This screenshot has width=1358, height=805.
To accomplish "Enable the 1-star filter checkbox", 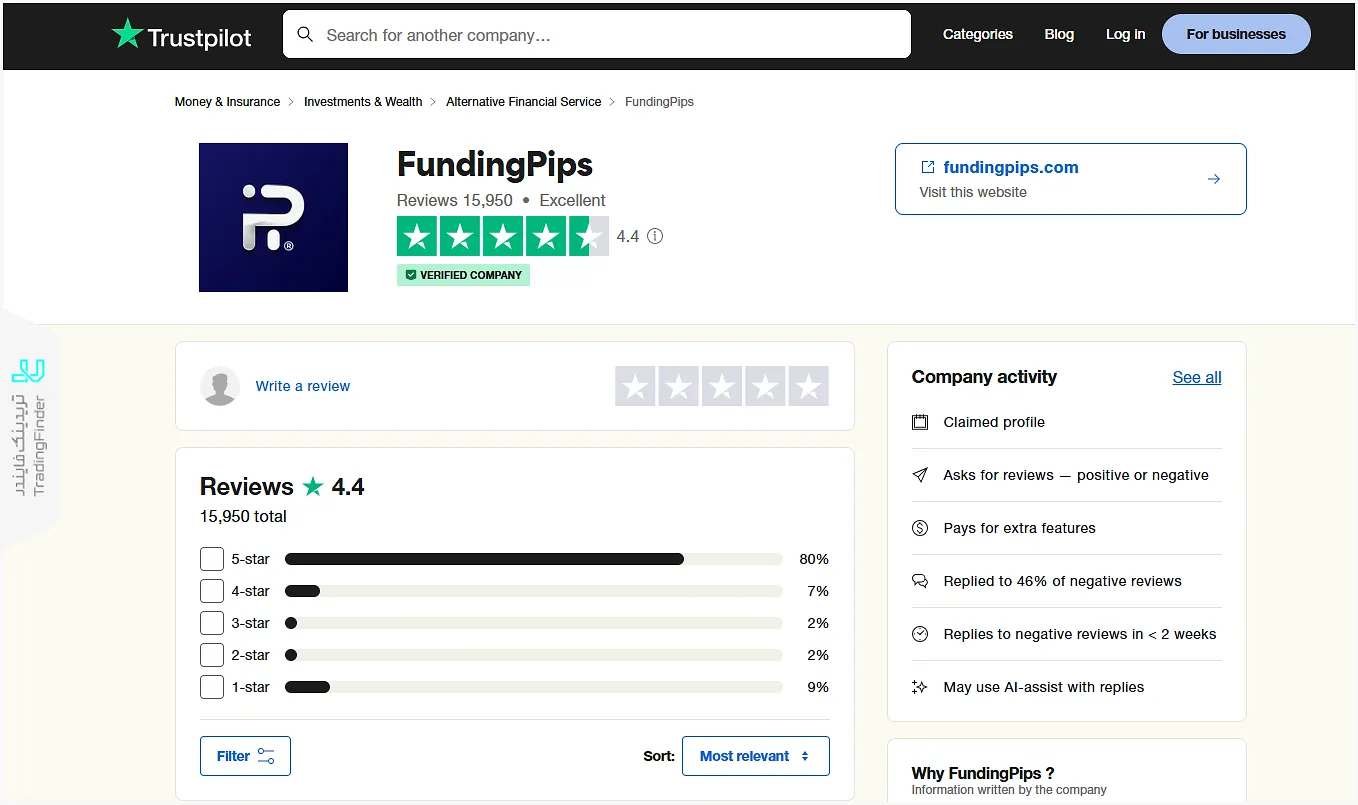I will 212,687.
